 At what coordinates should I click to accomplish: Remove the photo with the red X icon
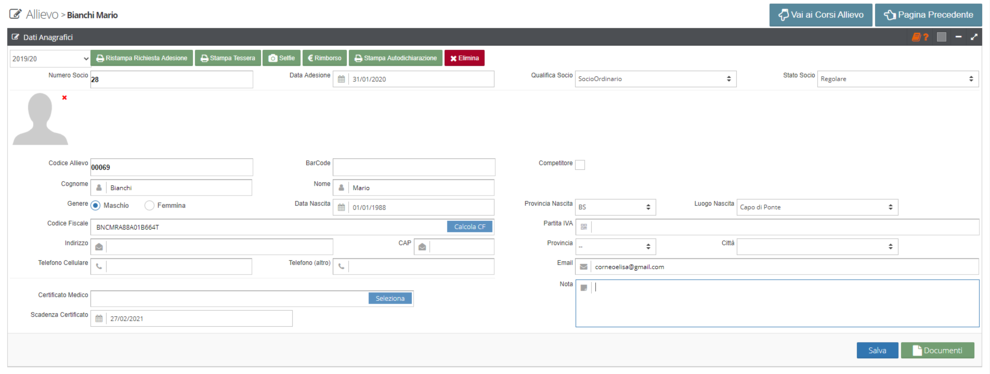[64, 97]
